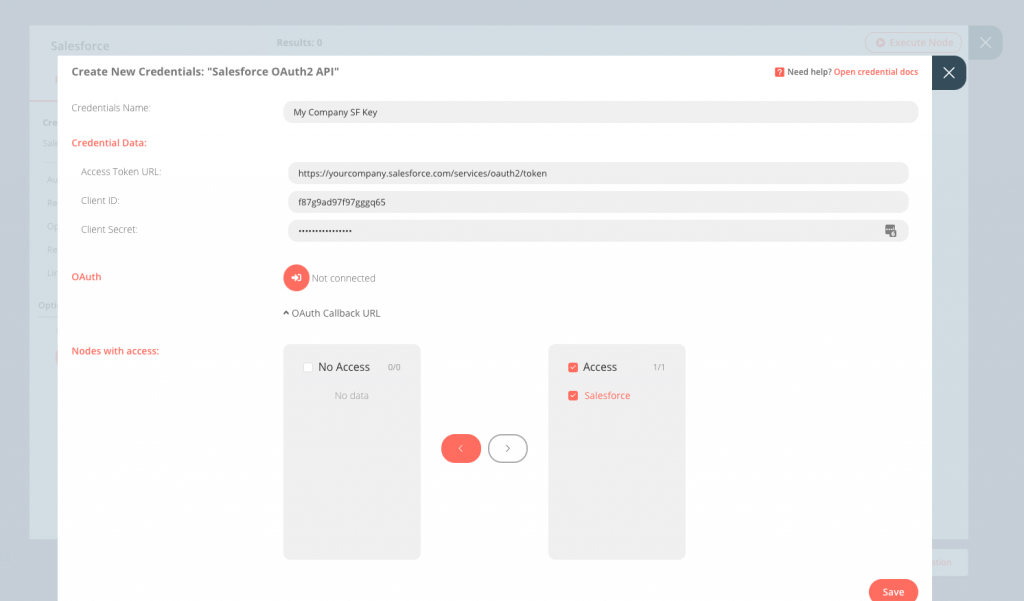Save the new credentials
Image resolution: width=1024 pixels, height=601 pixels.
[x=892, y=591]
